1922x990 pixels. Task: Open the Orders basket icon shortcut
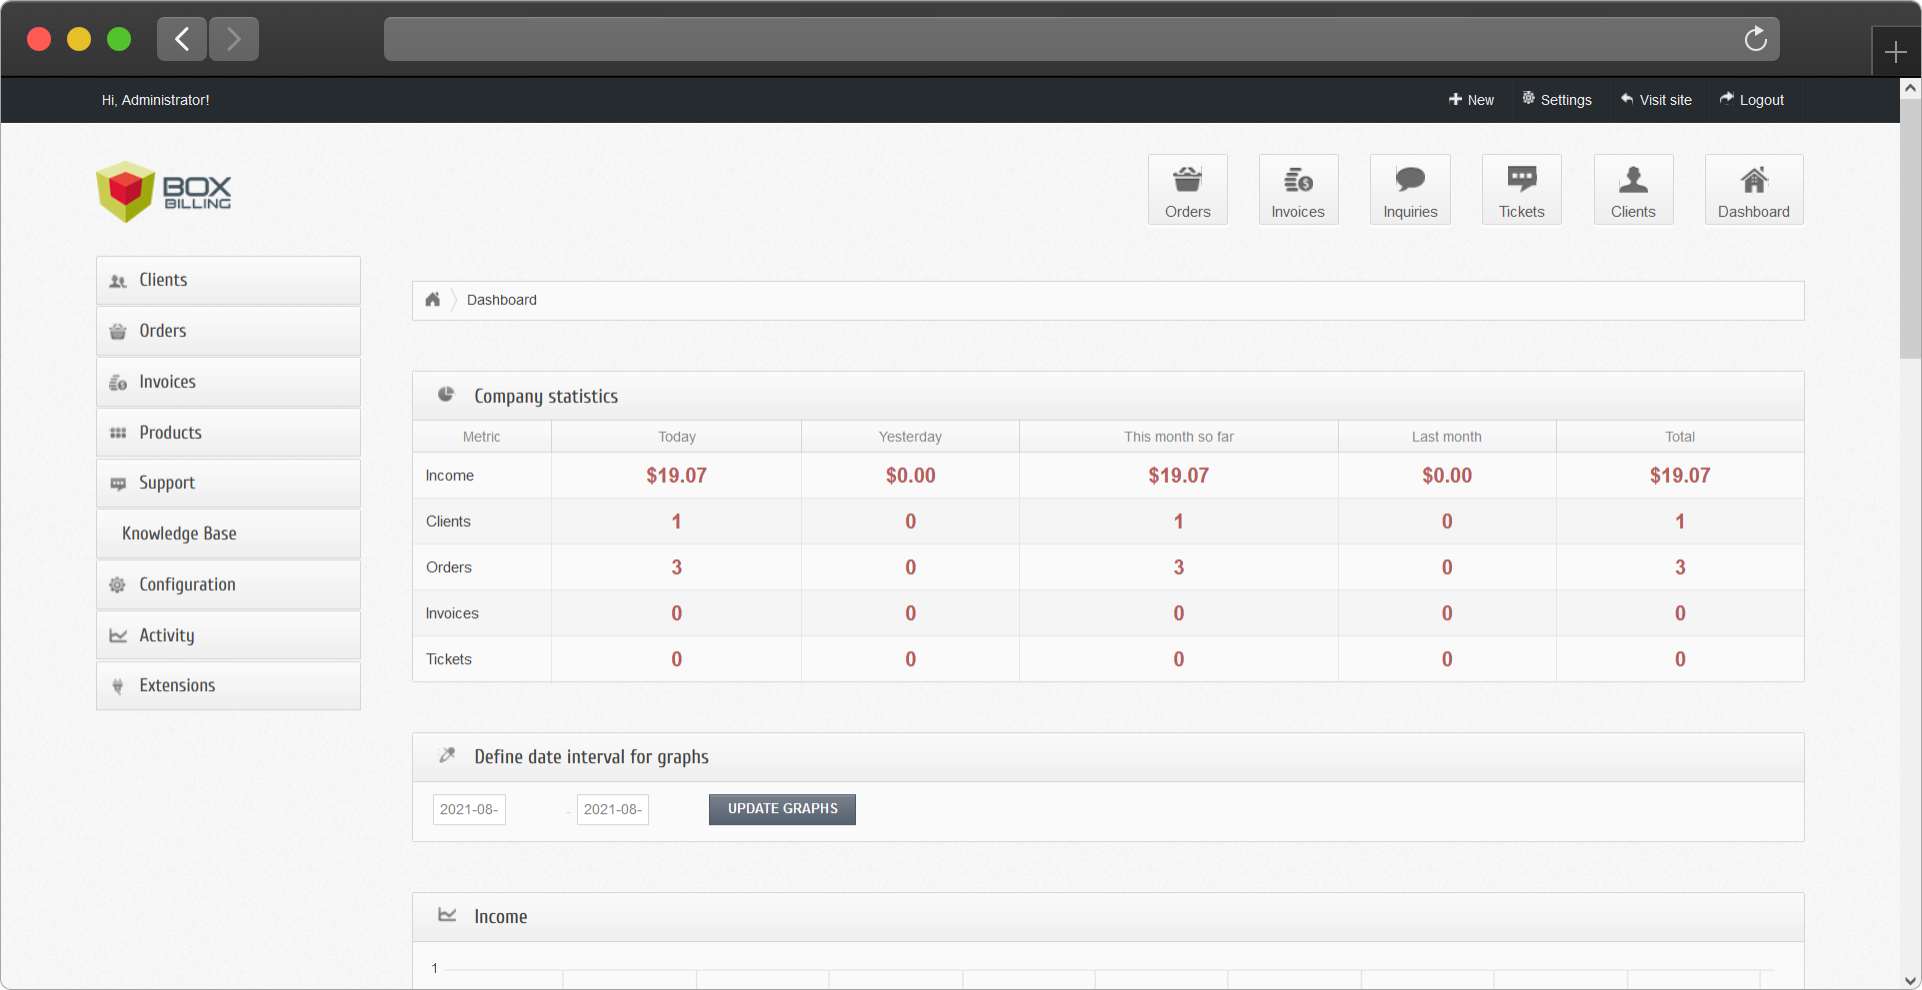pos(1187,190)
